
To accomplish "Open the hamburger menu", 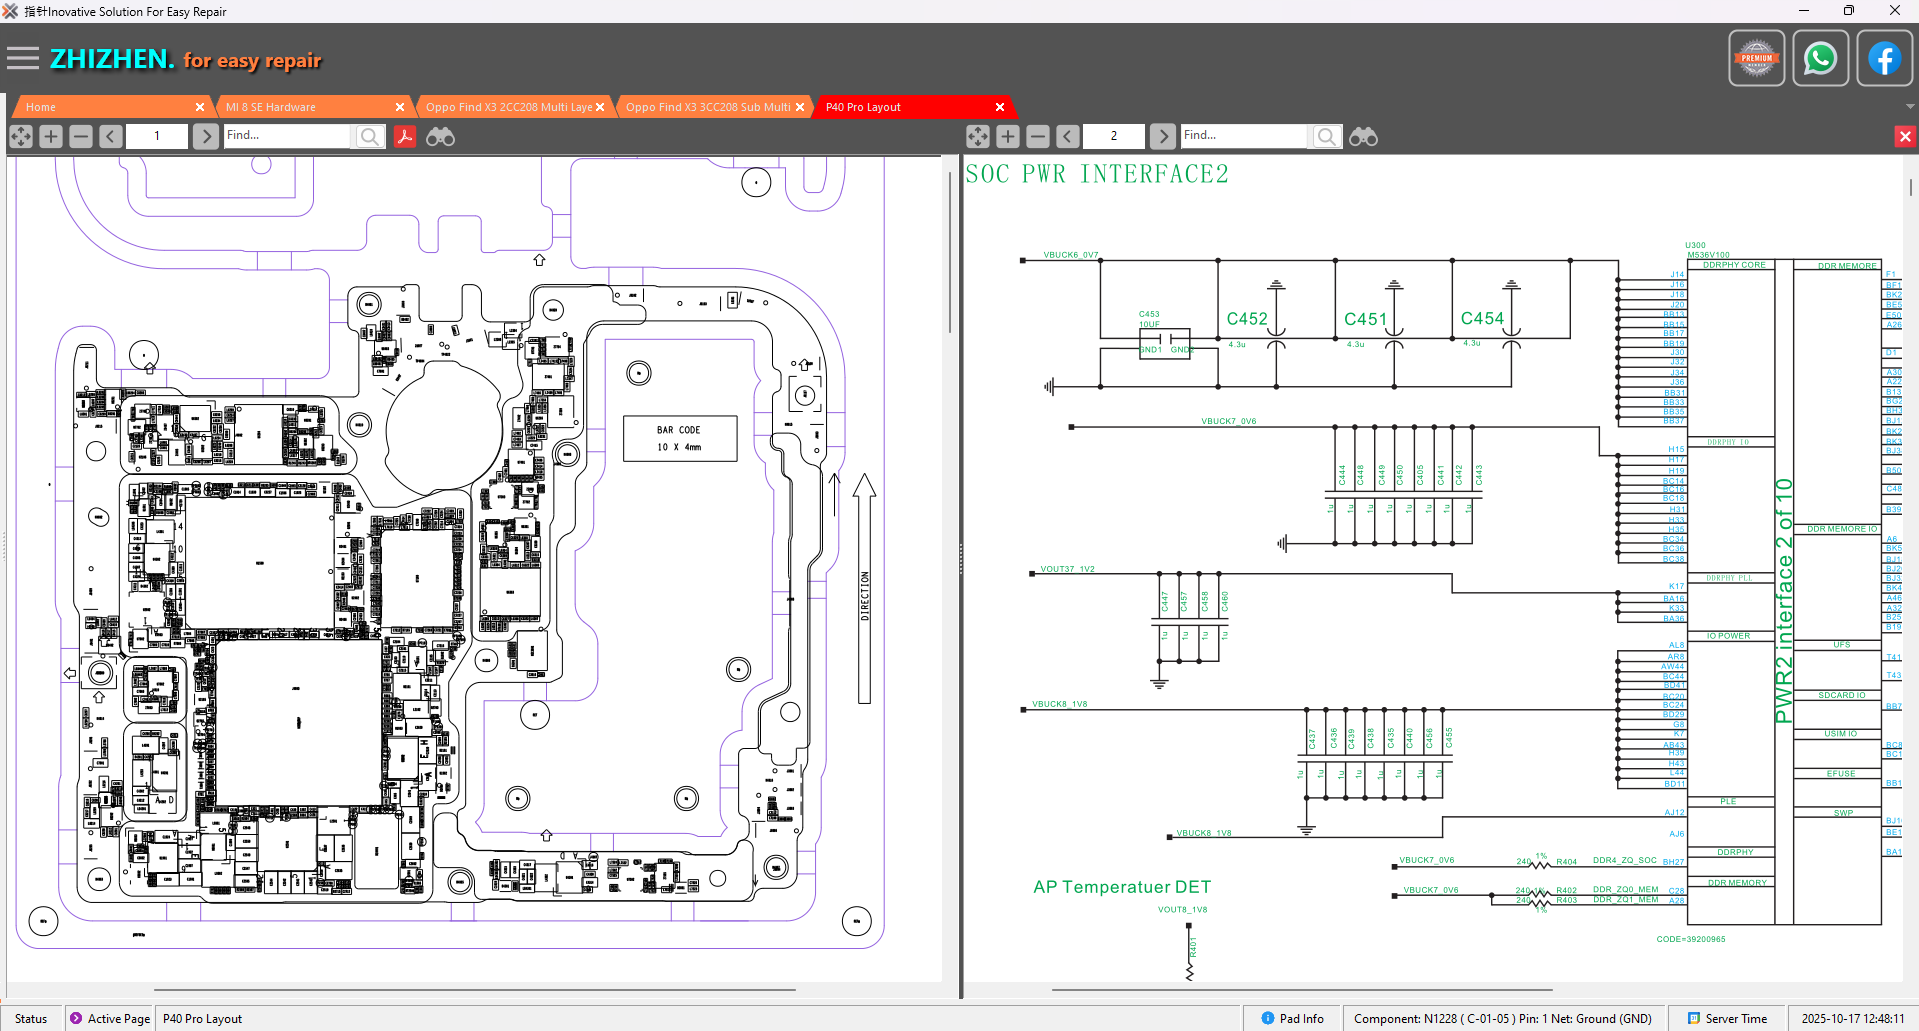I will pos(23,59).
